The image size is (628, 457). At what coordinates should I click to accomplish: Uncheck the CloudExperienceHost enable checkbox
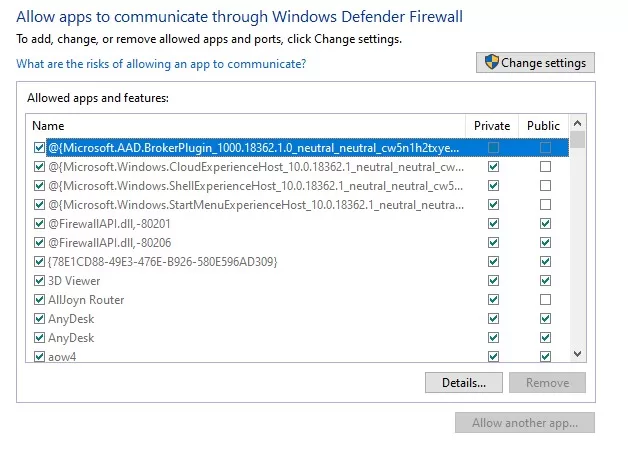39,166
